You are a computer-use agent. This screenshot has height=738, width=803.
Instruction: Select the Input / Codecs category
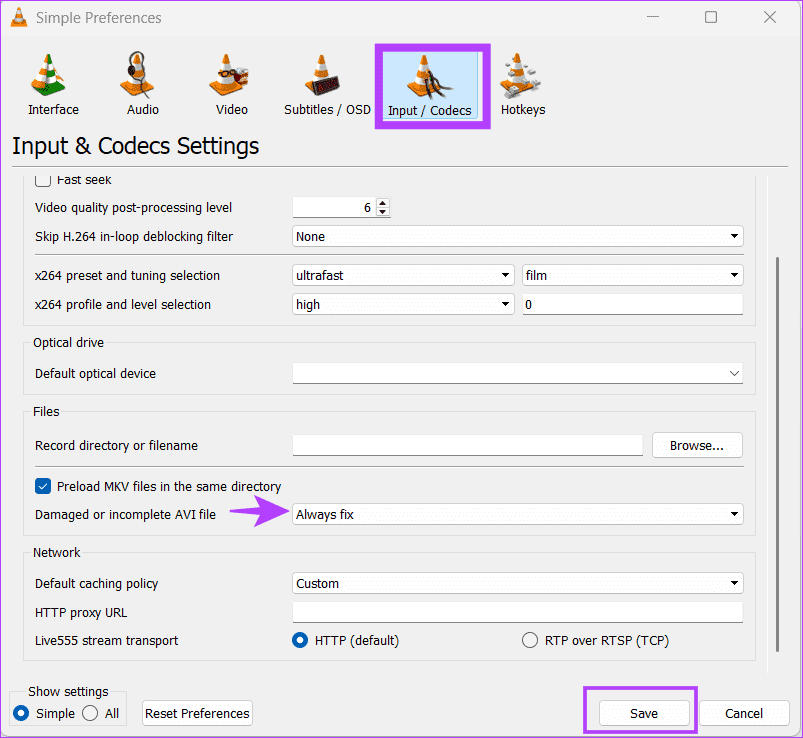[430, 86]
